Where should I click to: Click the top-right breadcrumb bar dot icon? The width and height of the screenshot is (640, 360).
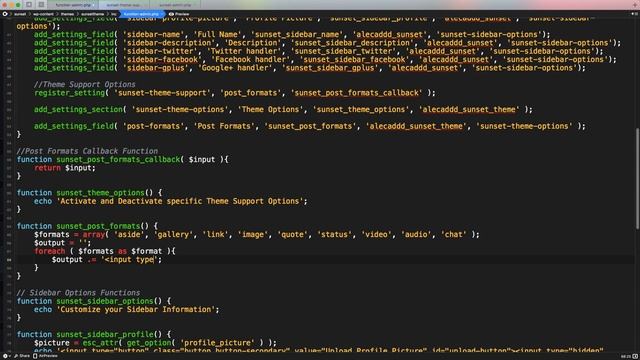pyautogui.click(x=632, y=14)
